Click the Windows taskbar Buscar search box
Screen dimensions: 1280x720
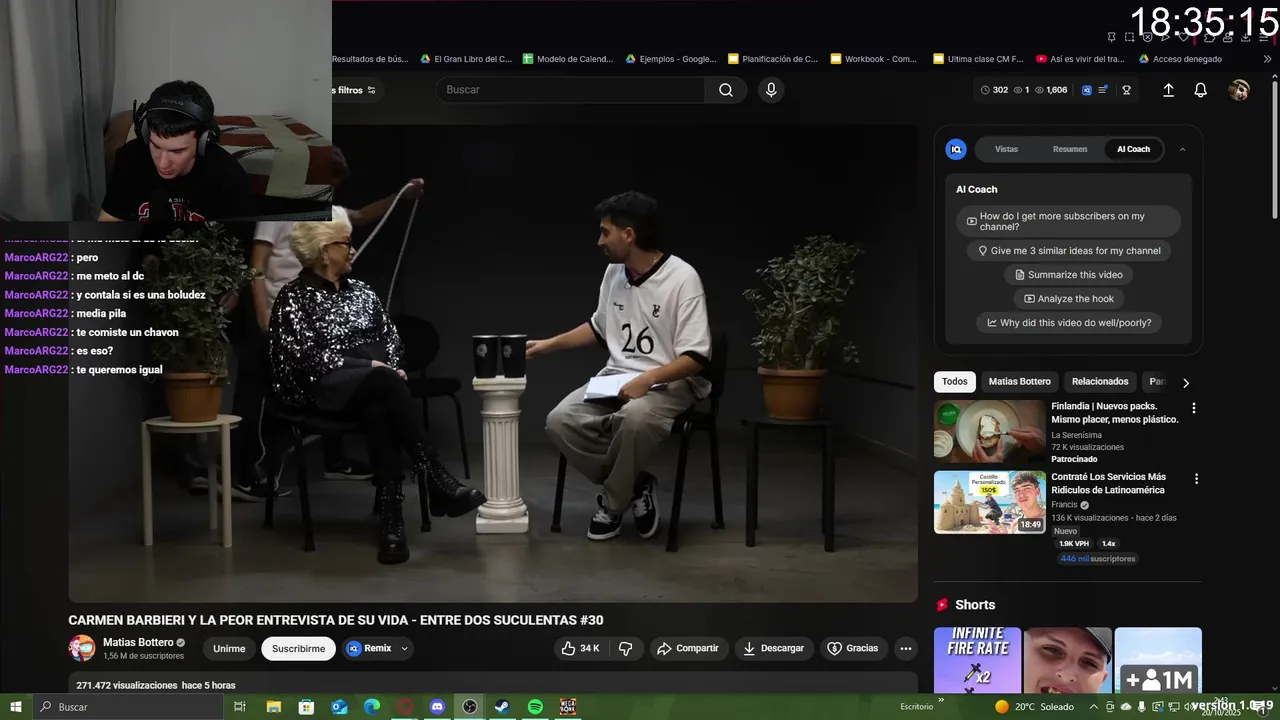(127, 706)
